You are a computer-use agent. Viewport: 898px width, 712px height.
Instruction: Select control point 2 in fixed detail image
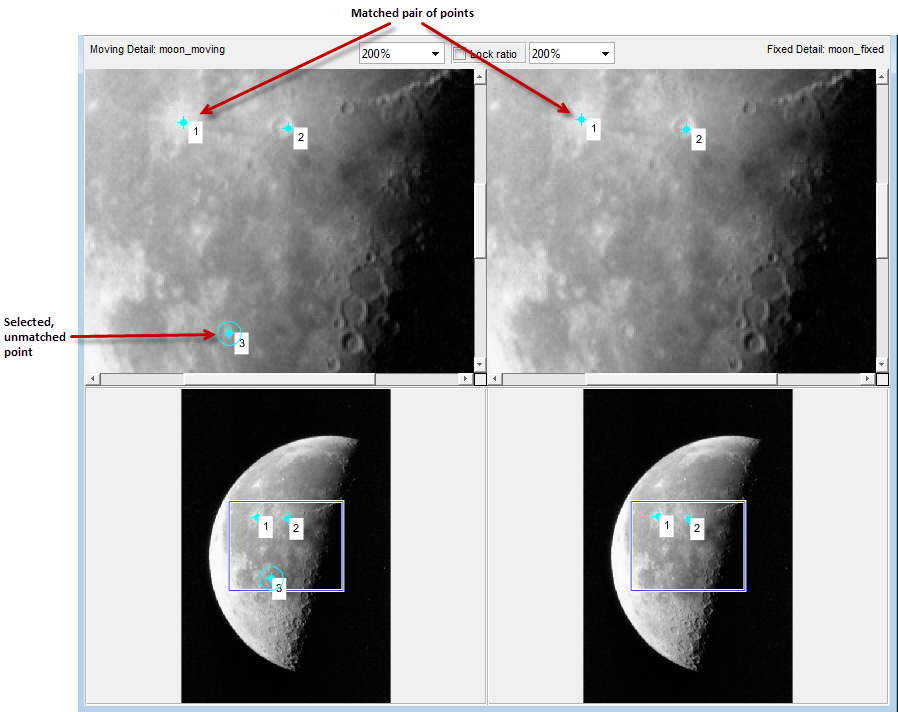[685, 128]
